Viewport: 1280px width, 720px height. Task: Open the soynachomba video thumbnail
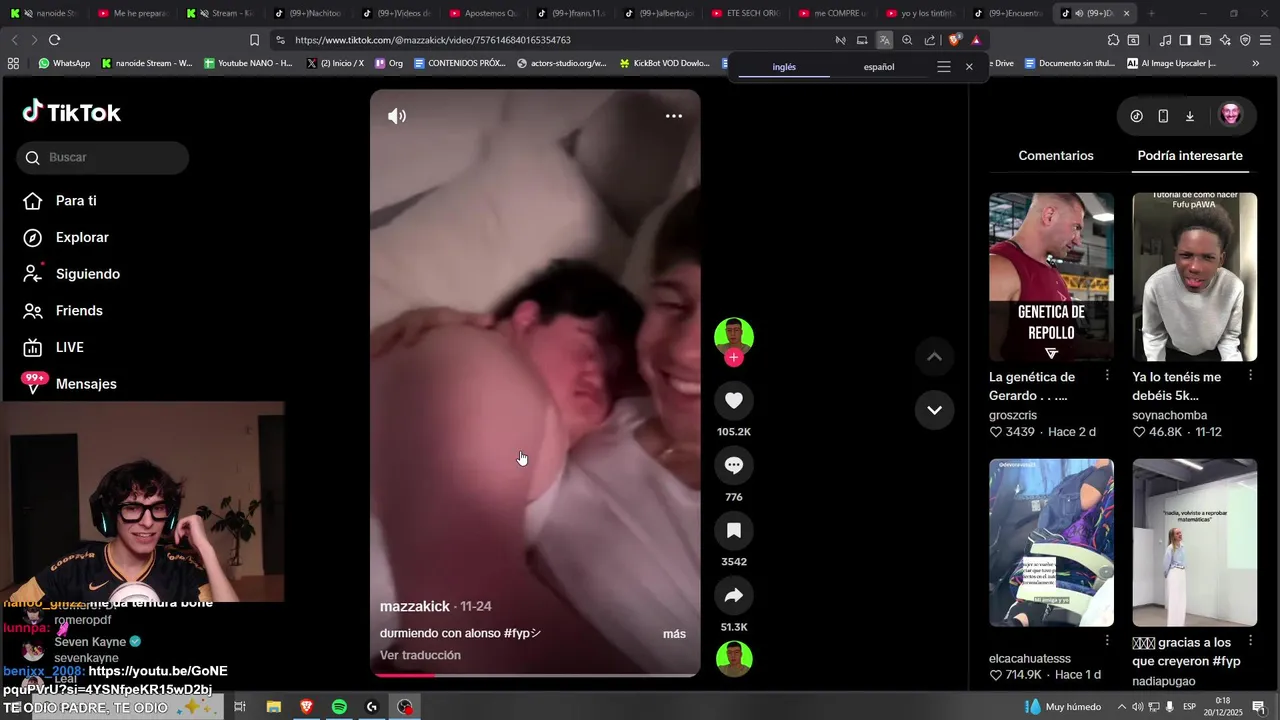[x=1194, y=277]
